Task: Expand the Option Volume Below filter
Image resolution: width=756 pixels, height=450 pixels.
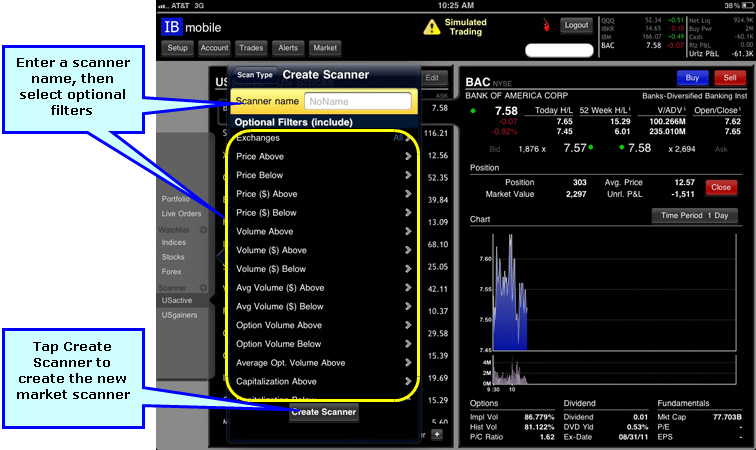Action: [323, 344]
